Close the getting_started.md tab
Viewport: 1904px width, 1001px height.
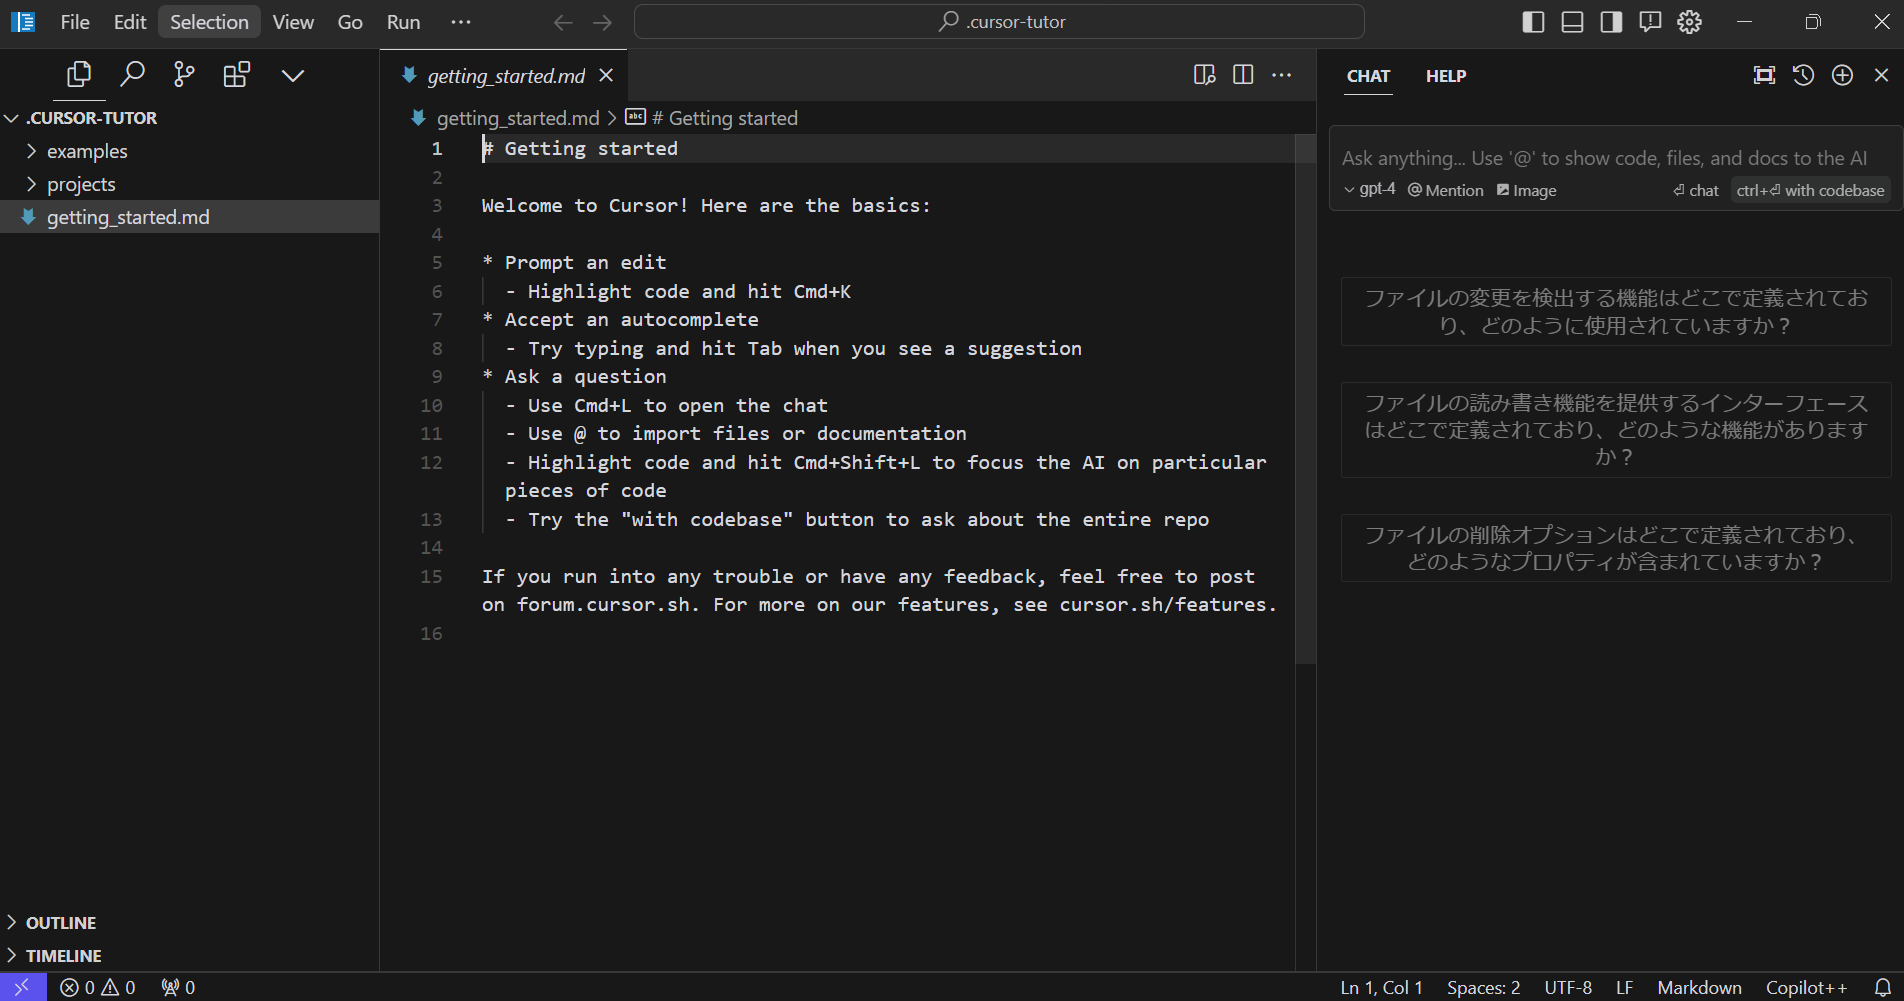[606, 76]
